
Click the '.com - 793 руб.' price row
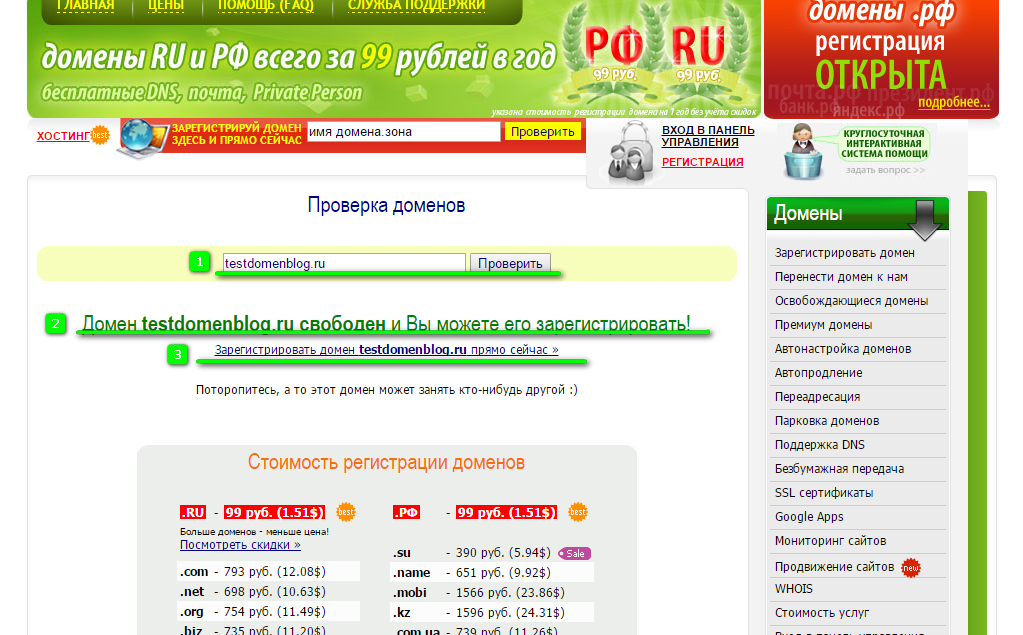(x=268, y=571)
